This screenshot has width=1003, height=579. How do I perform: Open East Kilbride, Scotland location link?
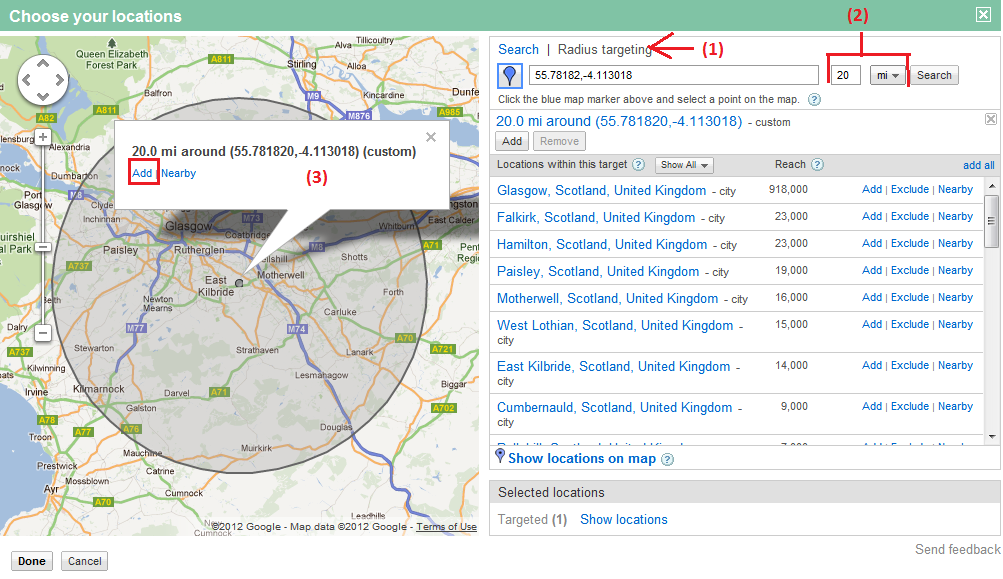coord(613,366)
